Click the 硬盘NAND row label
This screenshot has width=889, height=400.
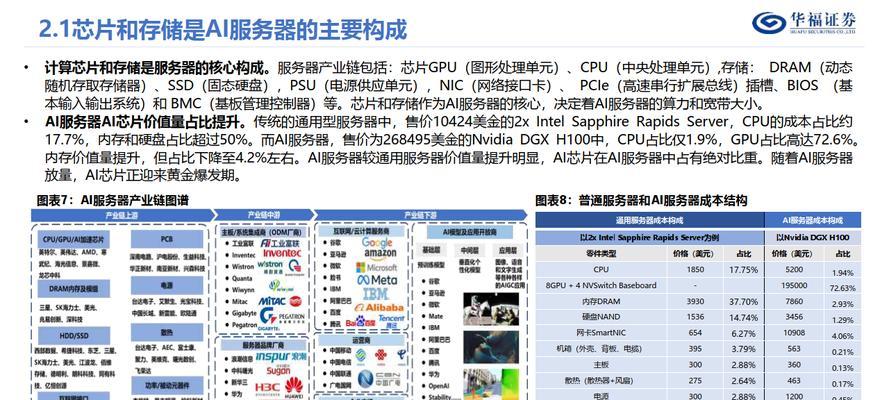tap(601, 317)
